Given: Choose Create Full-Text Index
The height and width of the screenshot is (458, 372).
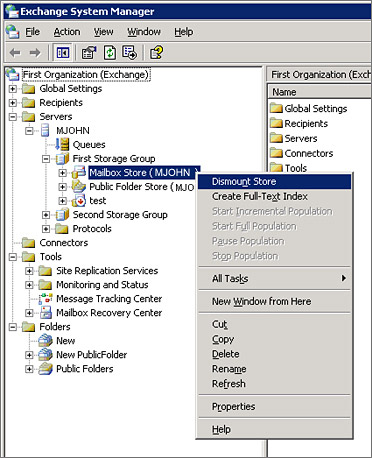Looking at the screenshot, I should point(275,196).
